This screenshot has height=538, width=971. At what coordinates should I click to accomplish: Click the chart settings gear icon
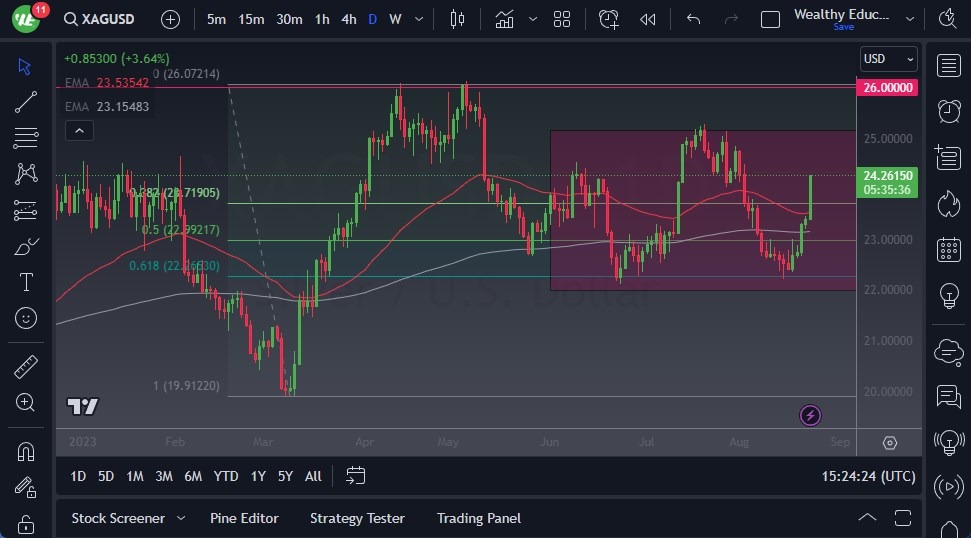(x=890, y=443)
